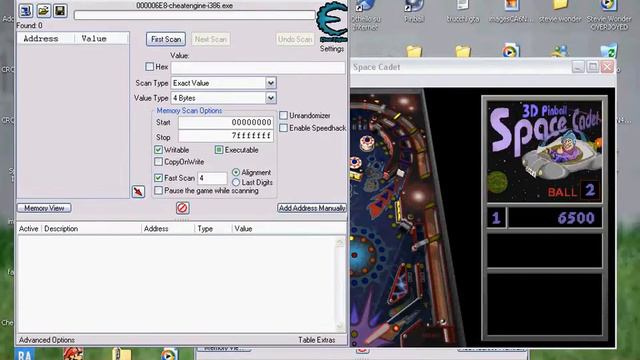The image size is (640, 360).
Task: Click the RA icon in taskbar
Action: click(x=24, y=354)
